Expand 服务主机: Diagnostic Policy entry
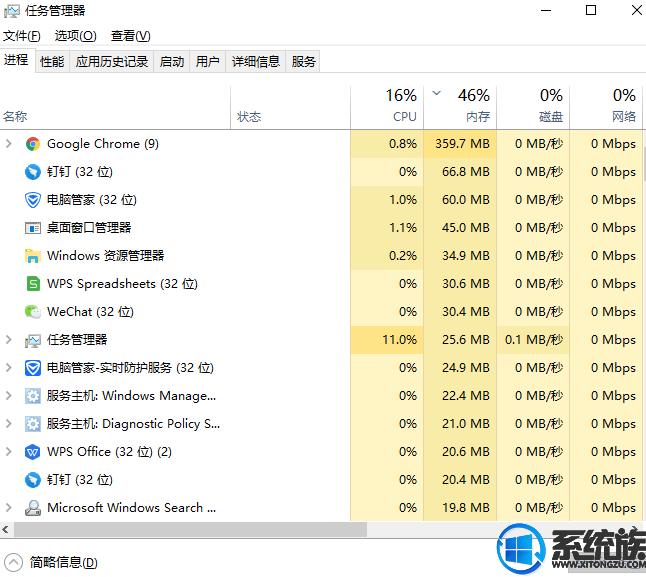Screen dimensions: 646x577 point(9,424)
